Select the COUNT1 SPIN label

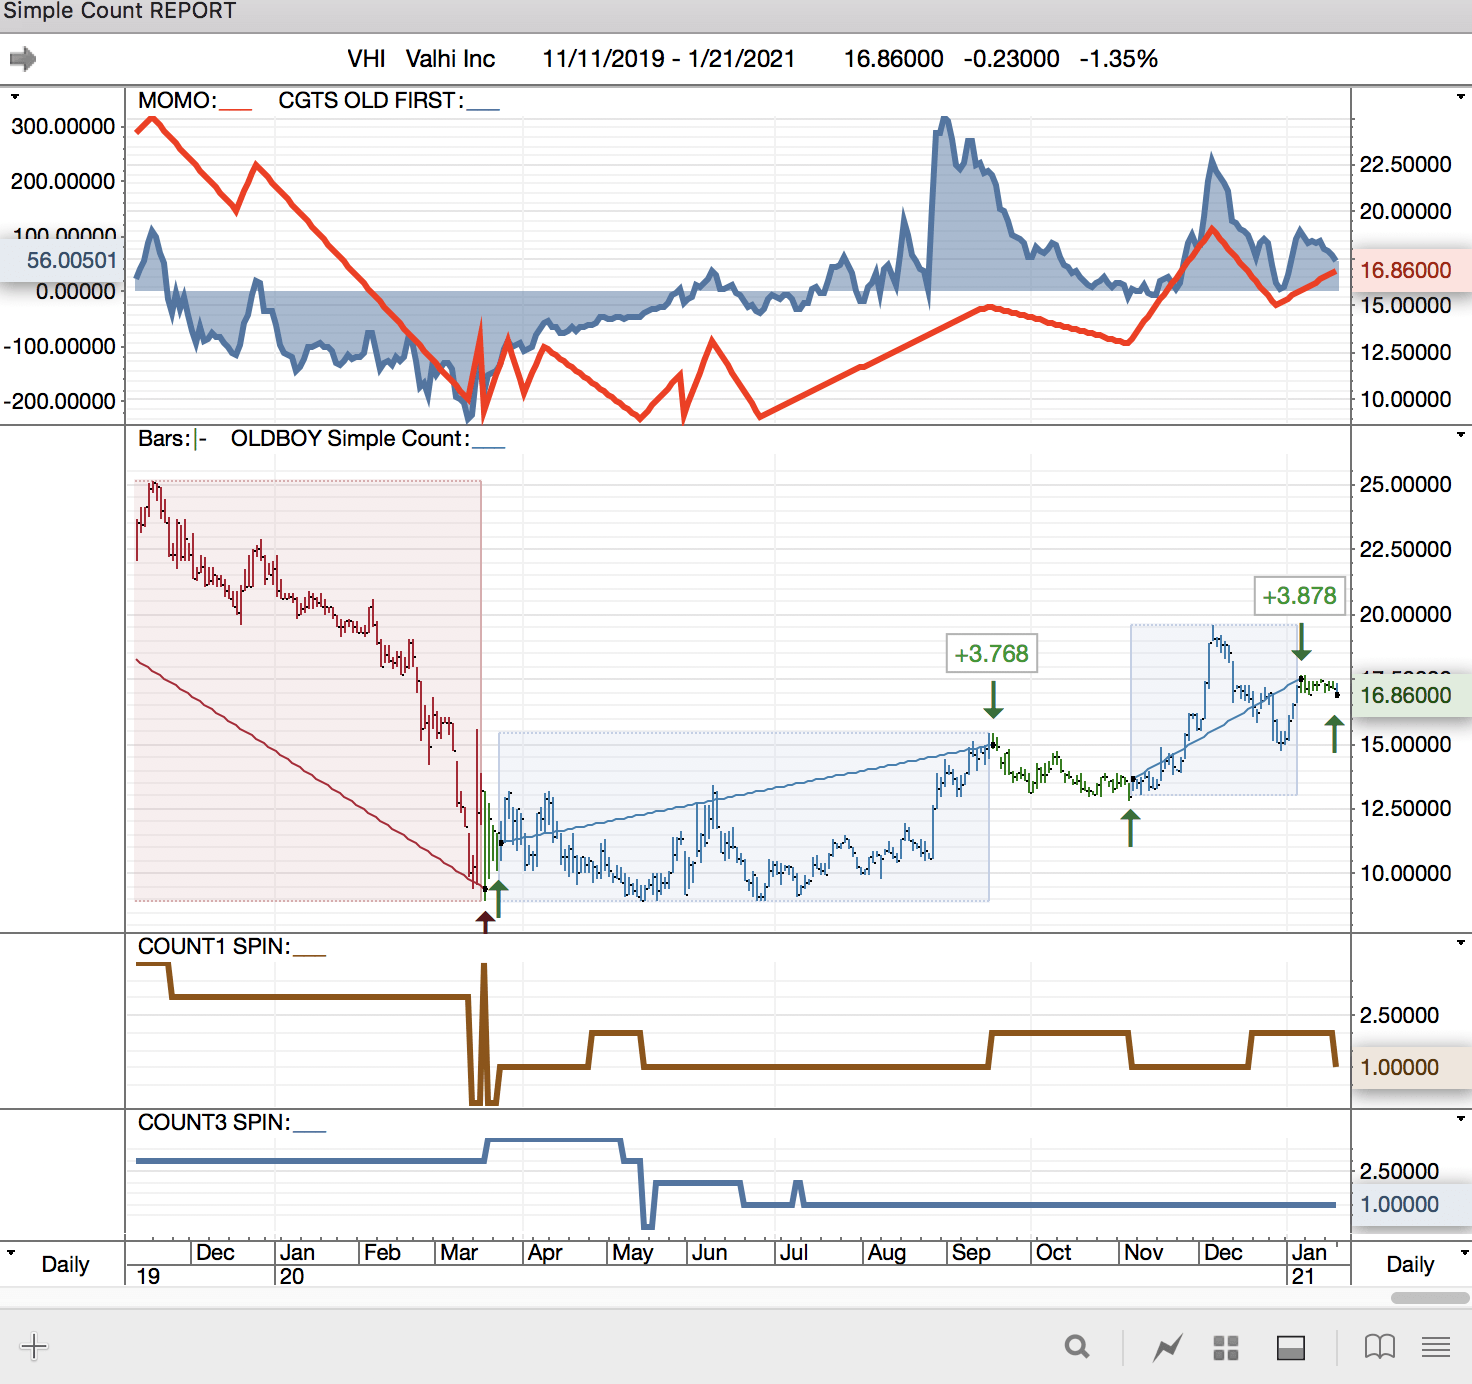[214, 946]
